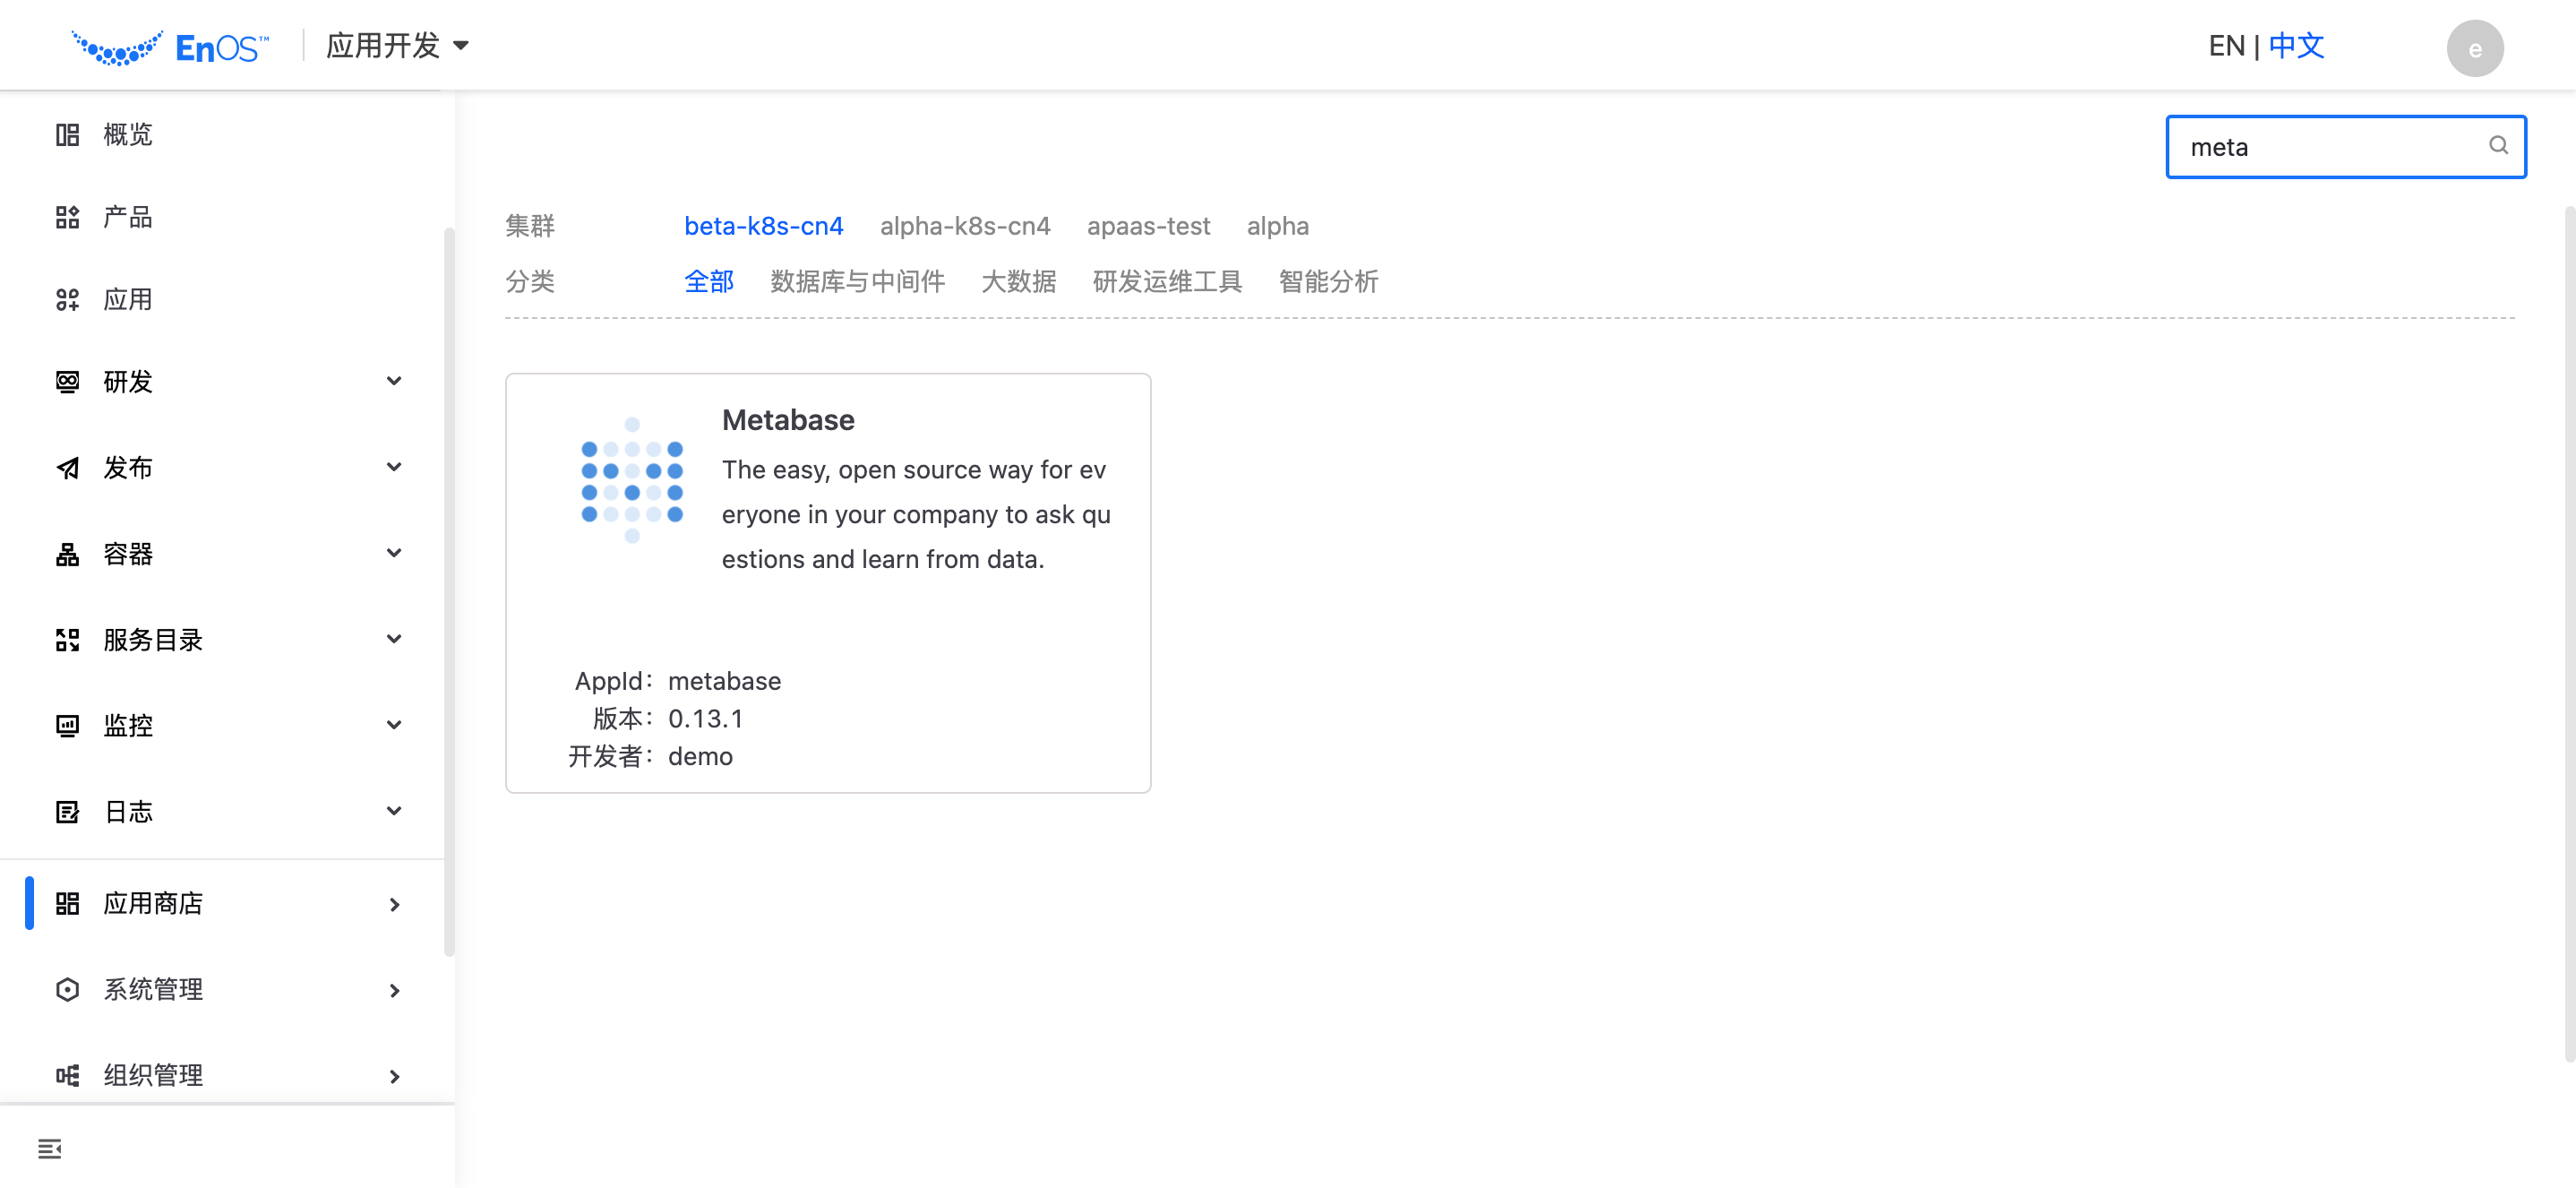Viewport: 2576px width, 1188px height.
Task: Click the 应用 applications sidebar icon
Action: coord(67,299)
